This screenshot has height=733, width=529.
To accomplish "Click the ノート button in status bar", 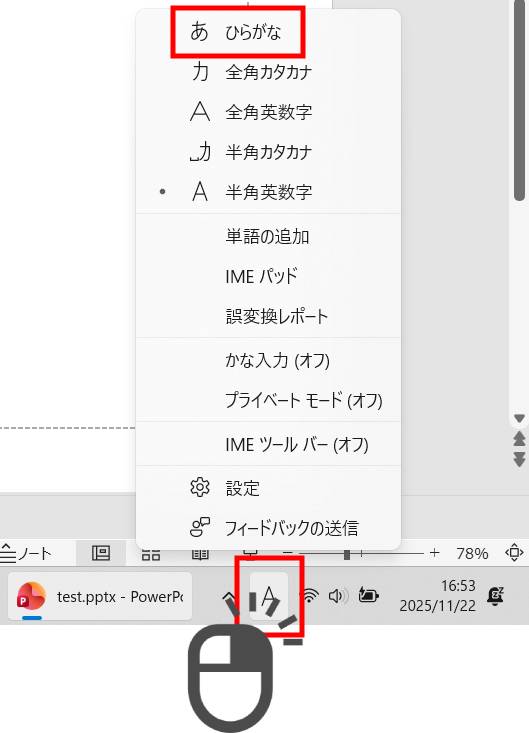I will (26, 553).
